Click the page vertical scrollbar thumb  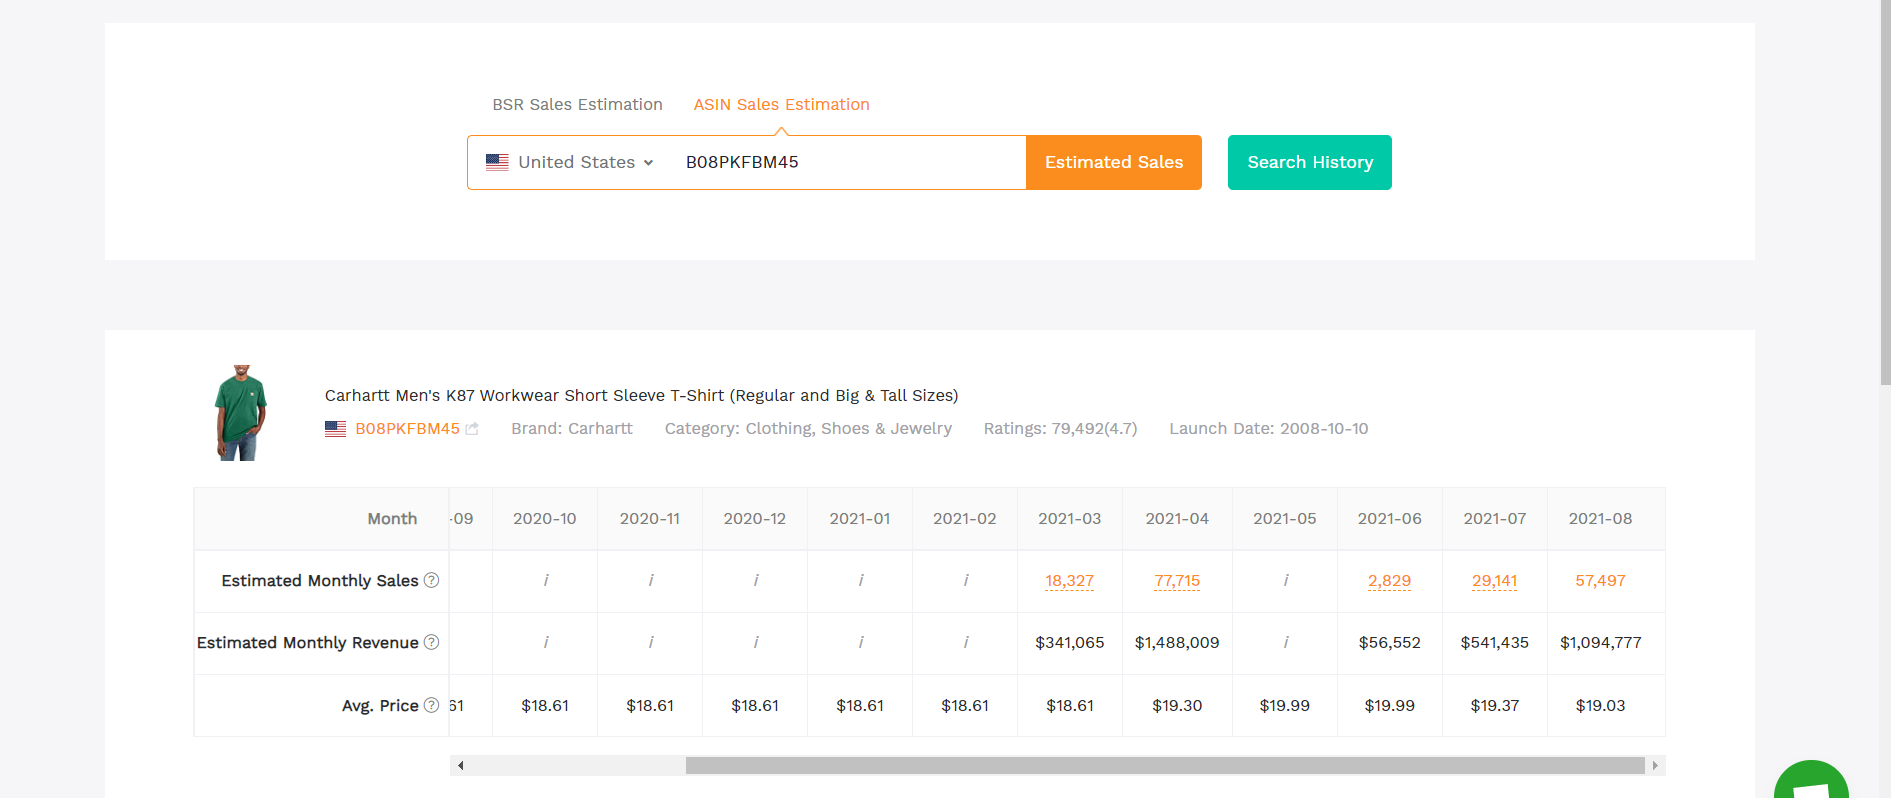point(1885,192)
